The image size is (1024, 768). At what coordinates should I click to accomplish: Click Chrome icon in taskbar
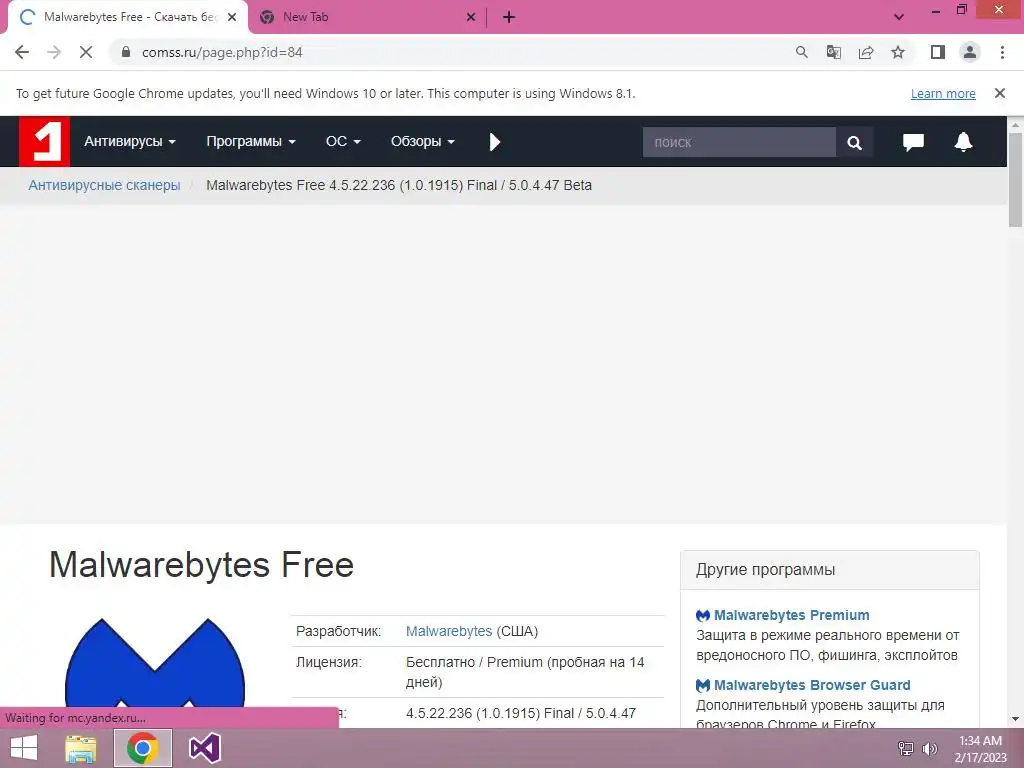tap(143, 748)
